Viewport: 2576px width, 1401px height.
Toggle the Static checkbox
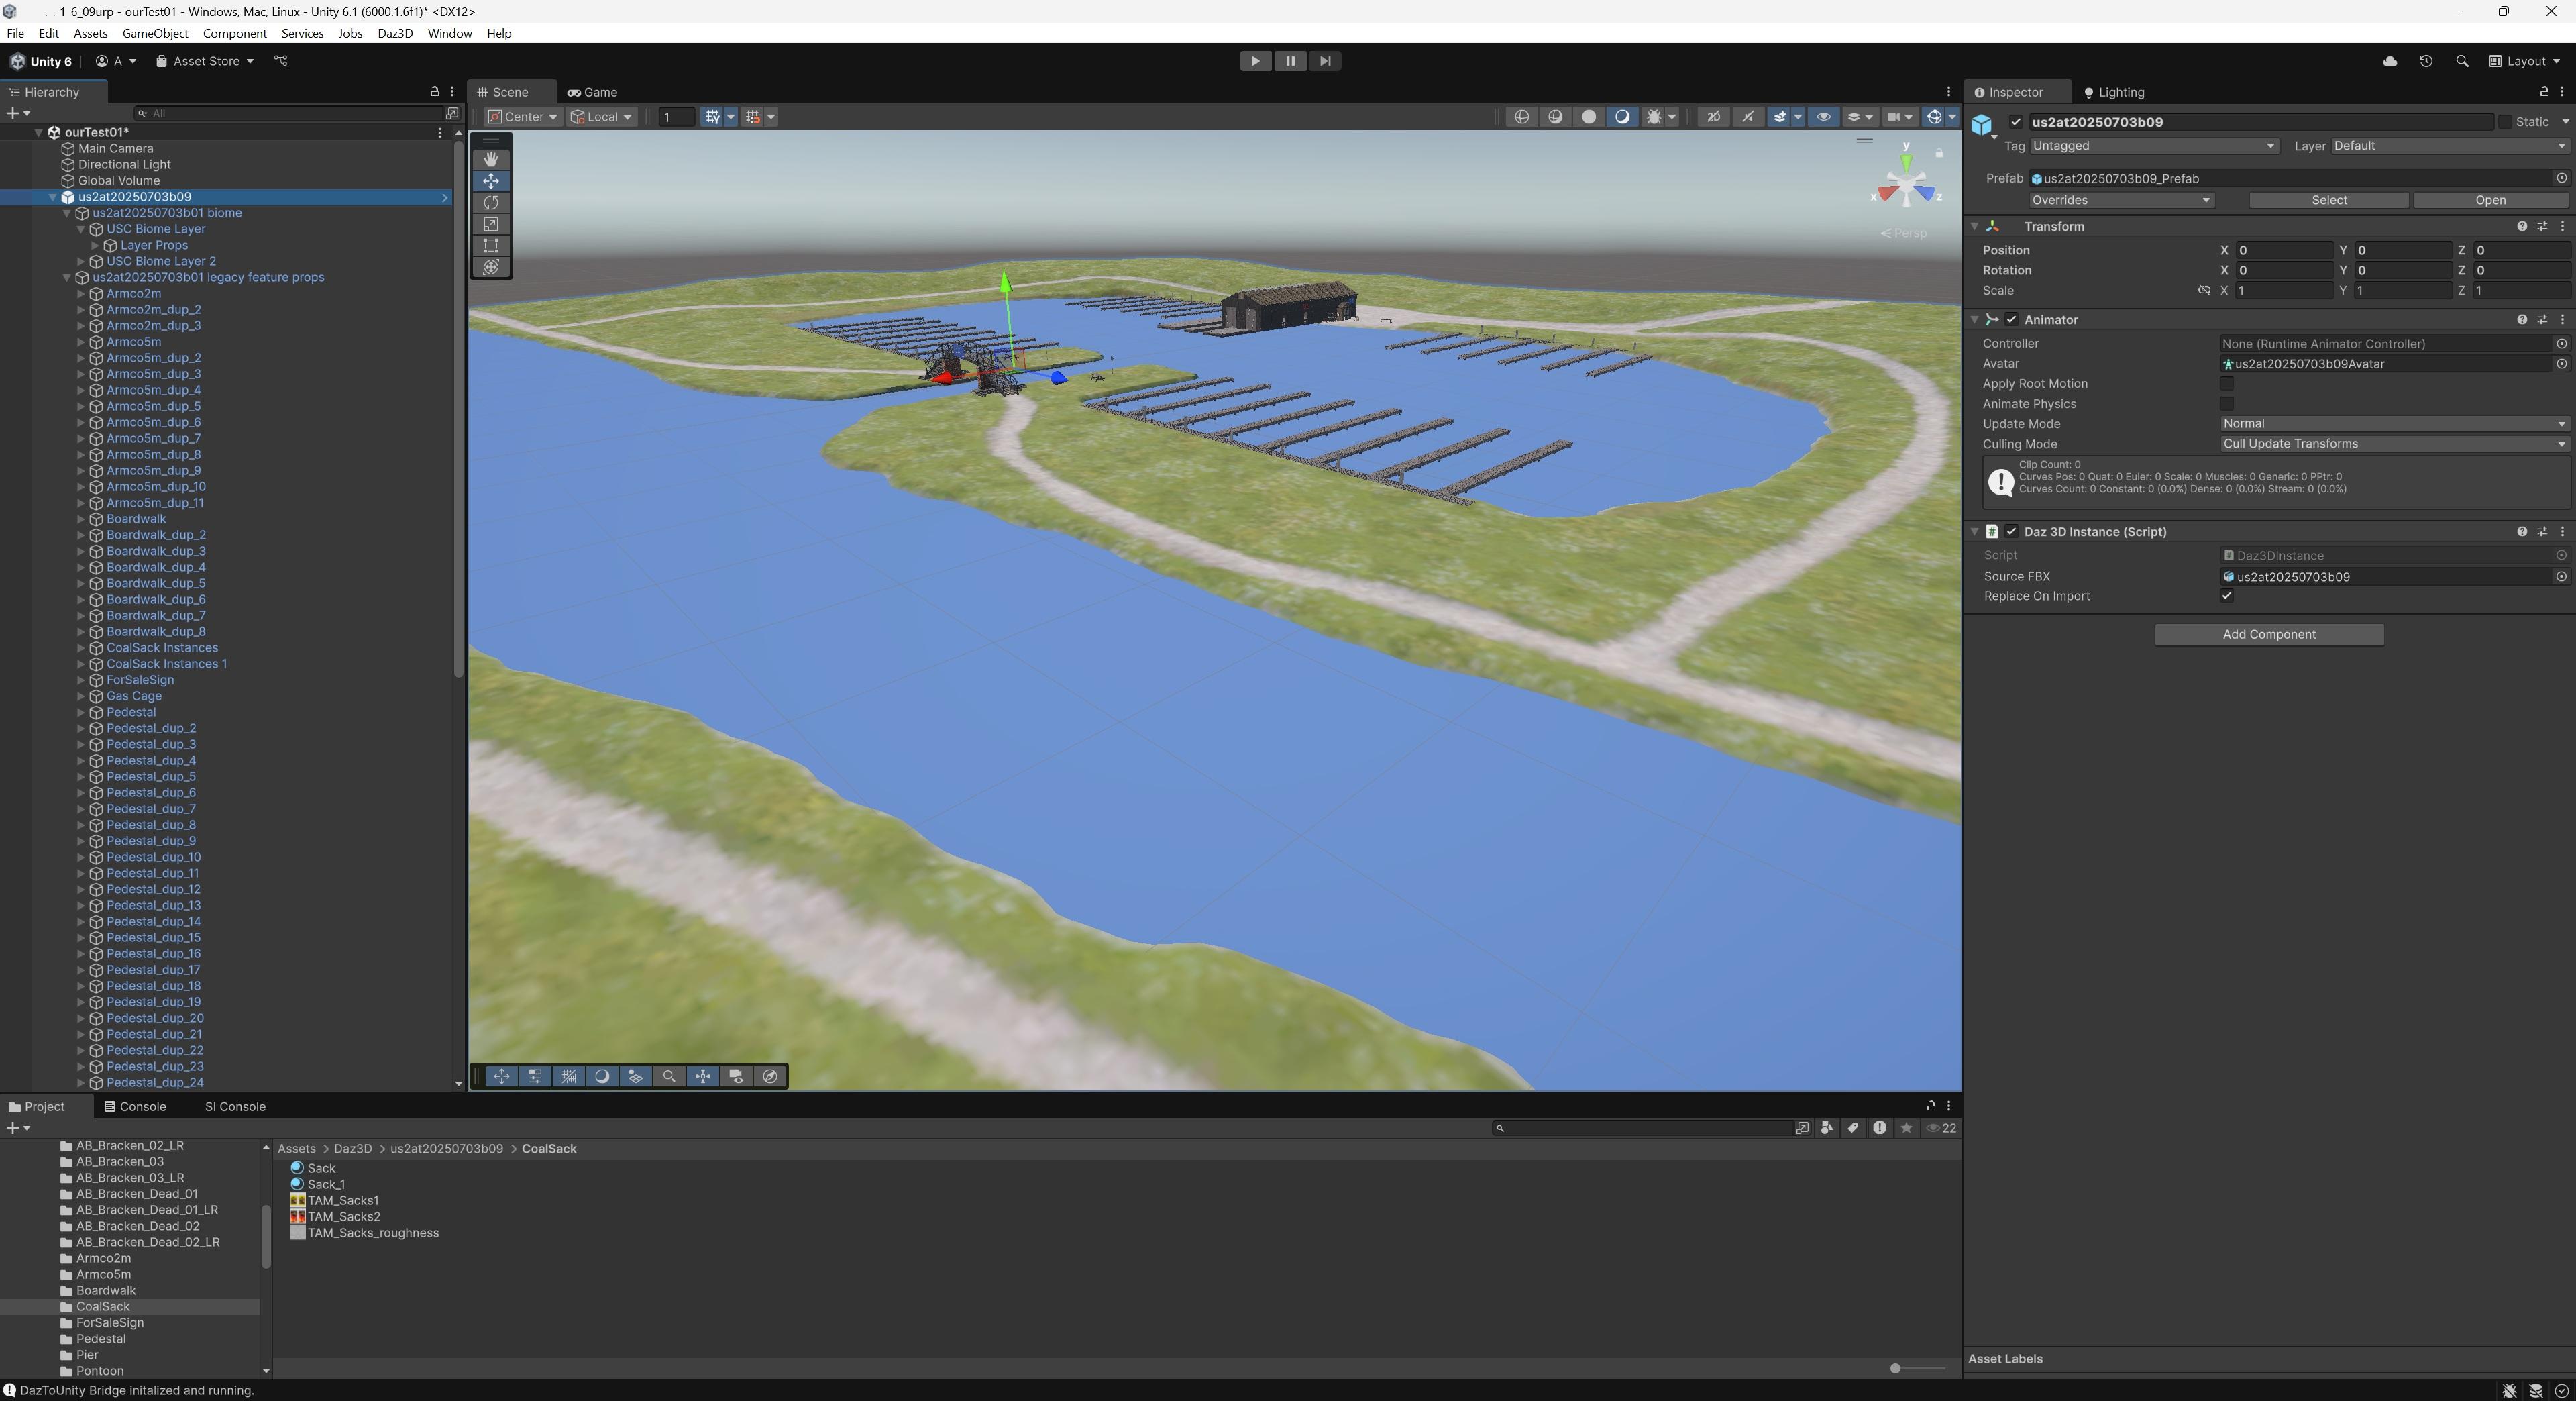(x=2505, y=122)
